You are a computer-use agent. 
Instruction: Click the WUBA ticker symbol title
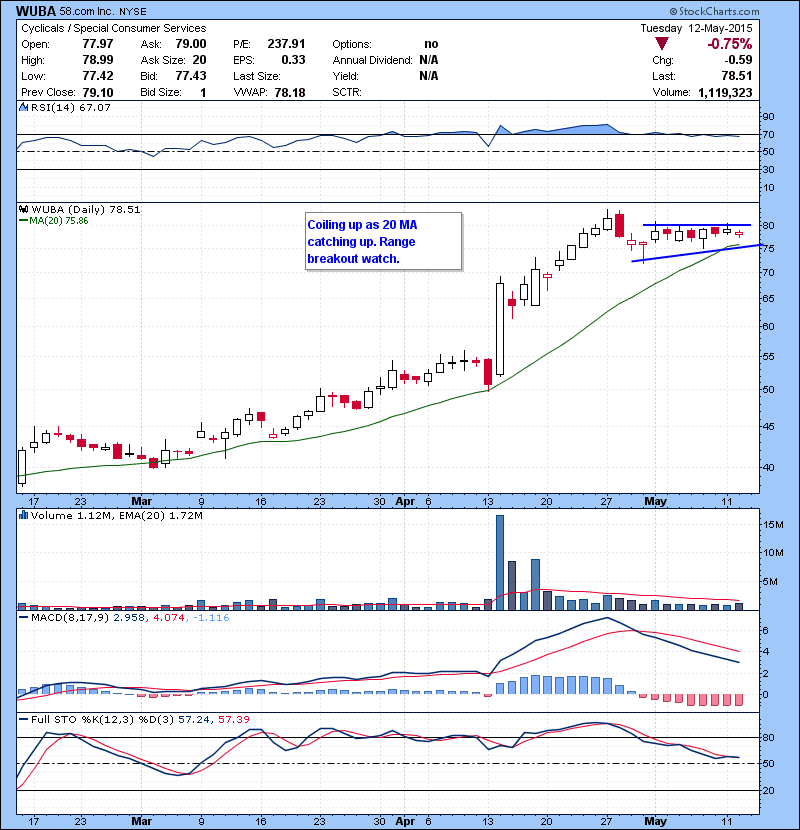point(36,11)
